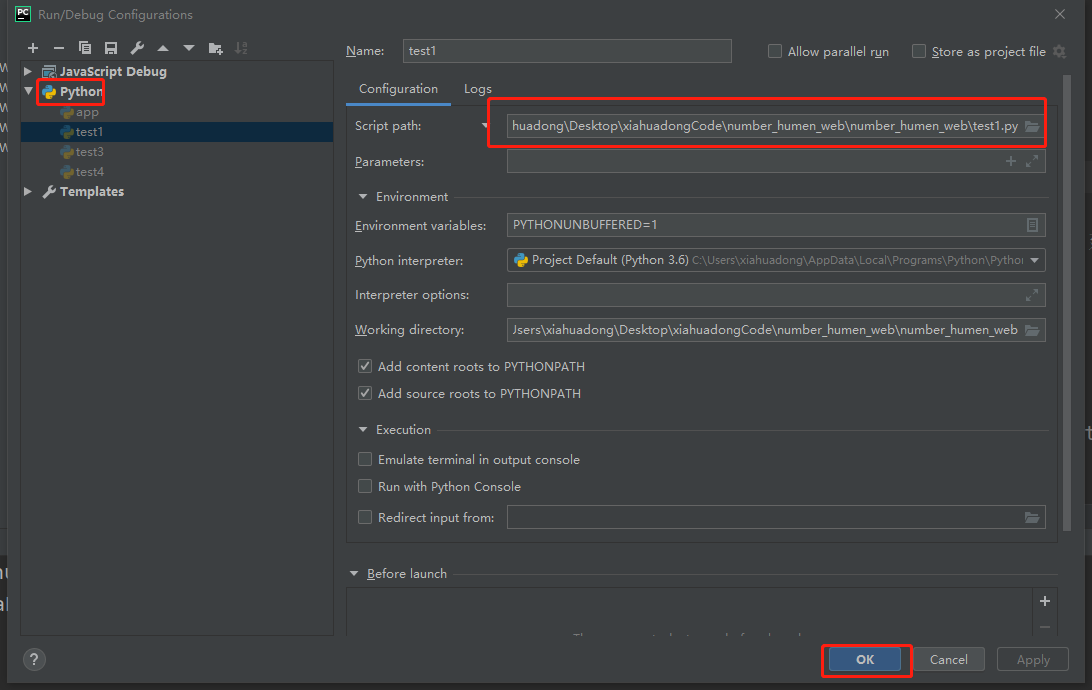Sort configurations alphabetically
The width and height of the screenshot is (1092, 690).
coord(241,48)
